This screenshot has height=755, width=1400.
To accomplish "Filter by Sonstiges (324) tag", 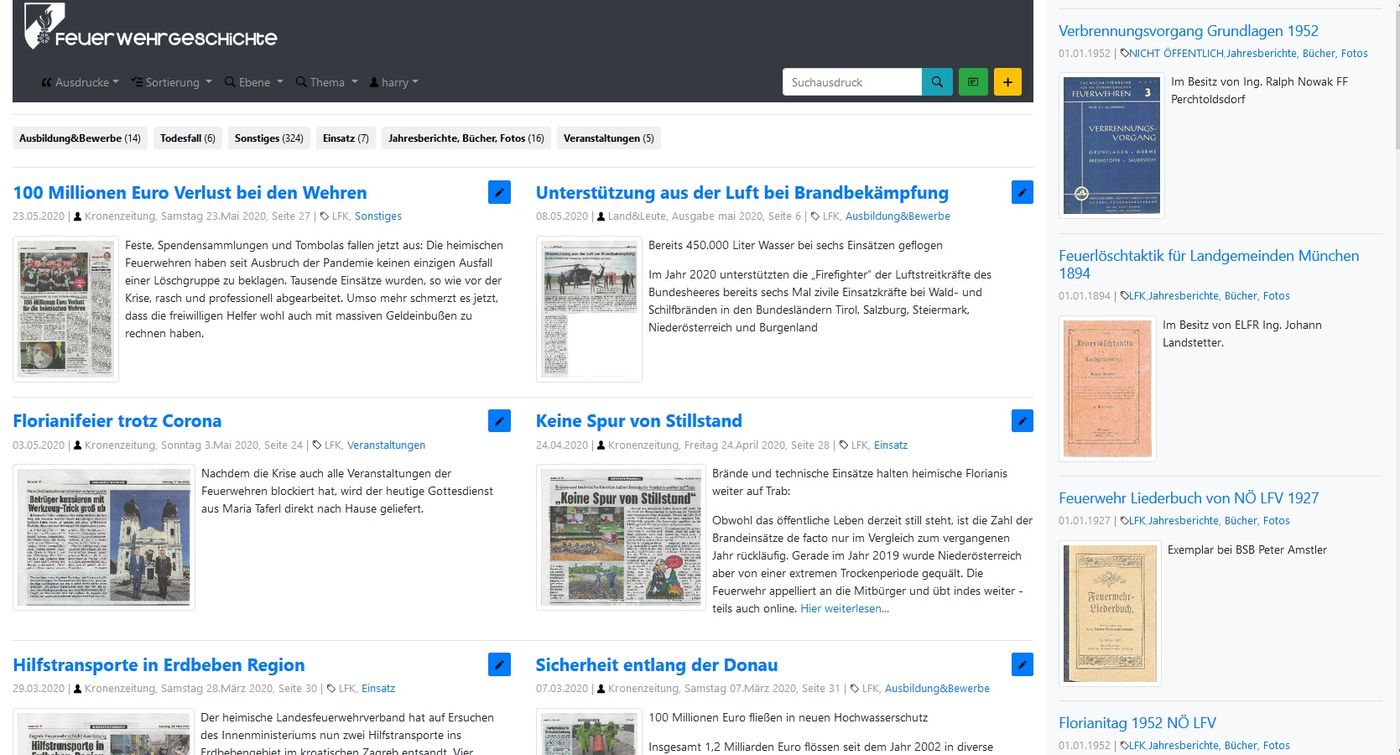I will (269, 138).
